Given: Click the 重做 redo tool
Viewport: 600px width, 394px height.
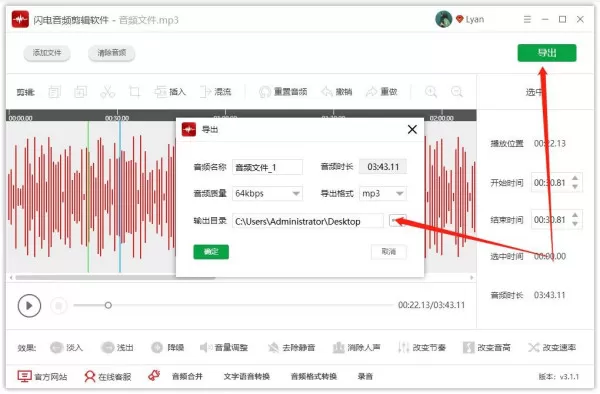Looking at the screenshot, I should tap(382, 92).
